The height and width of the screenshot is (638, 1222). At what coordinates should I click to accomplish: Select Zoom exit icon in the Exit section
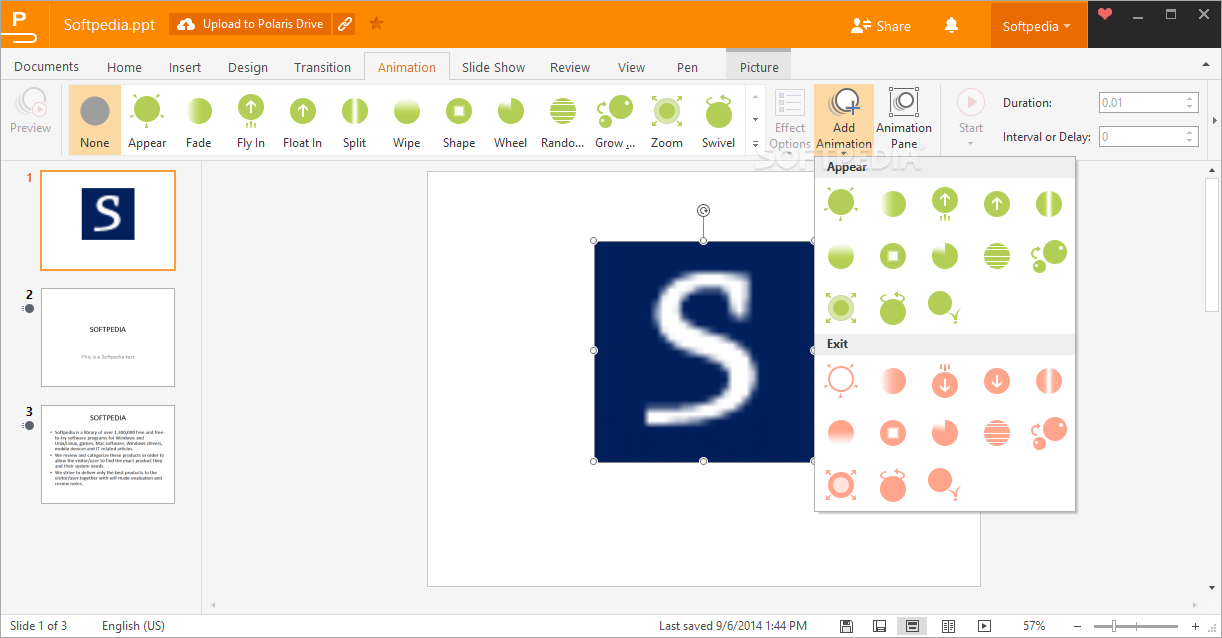point(841,485)
